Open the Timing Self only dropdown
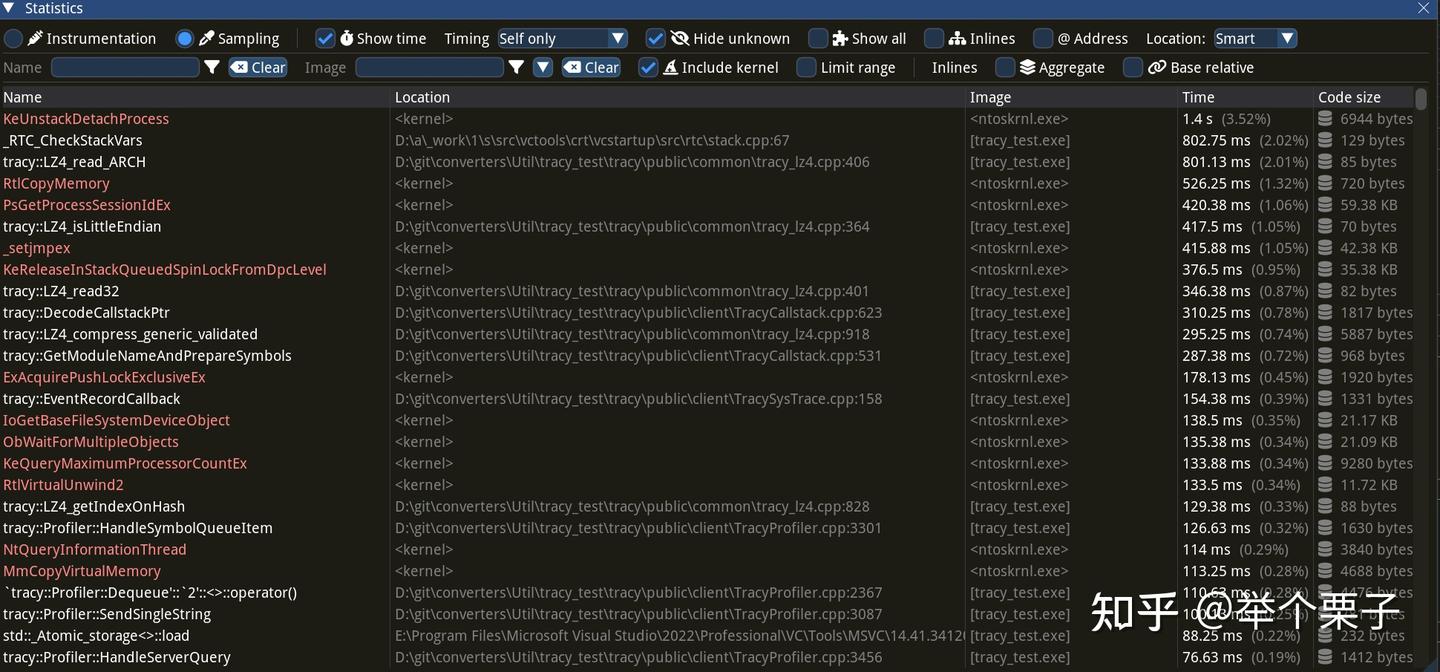 562,38
